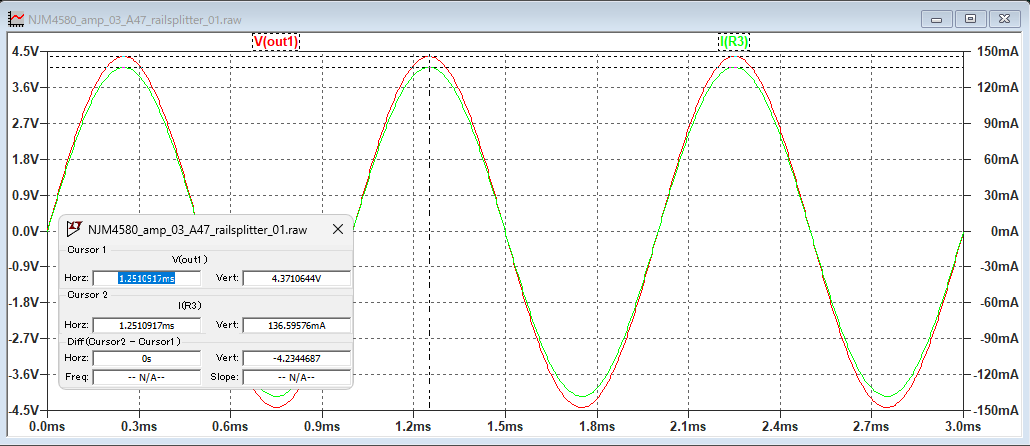The height and width of the screenshot is (446, 1030).
Task: Click the Cursor 1 Vert value 4.3710644V
Action: point(297,278)
